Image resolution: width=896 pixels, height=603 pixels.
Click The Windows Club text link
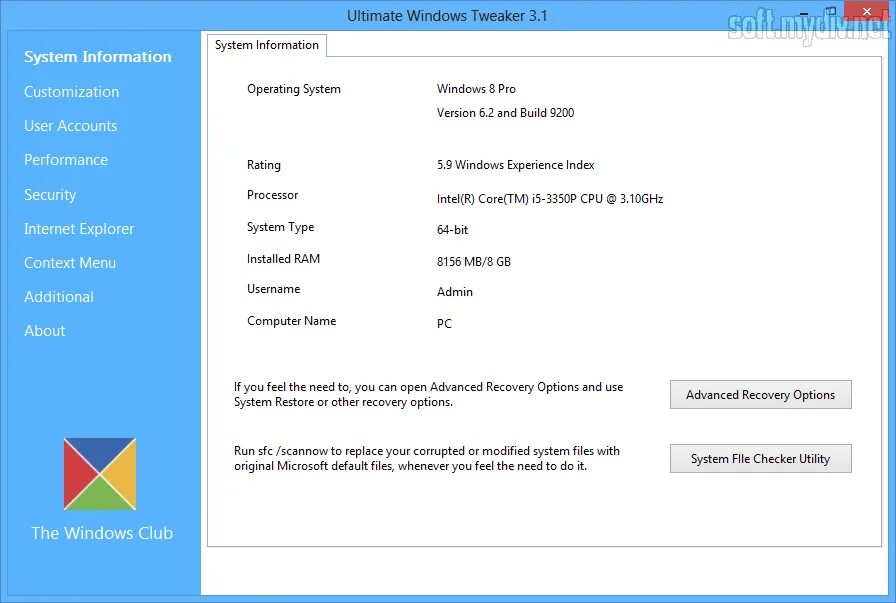pyautogui.click(x=102, y=533)
